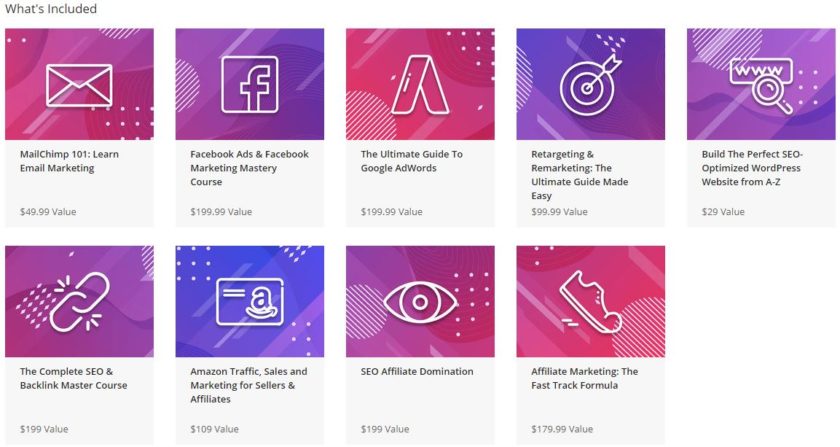Click the eye icon for SEO Affiliate
The image size is (840, 447).
420,302
